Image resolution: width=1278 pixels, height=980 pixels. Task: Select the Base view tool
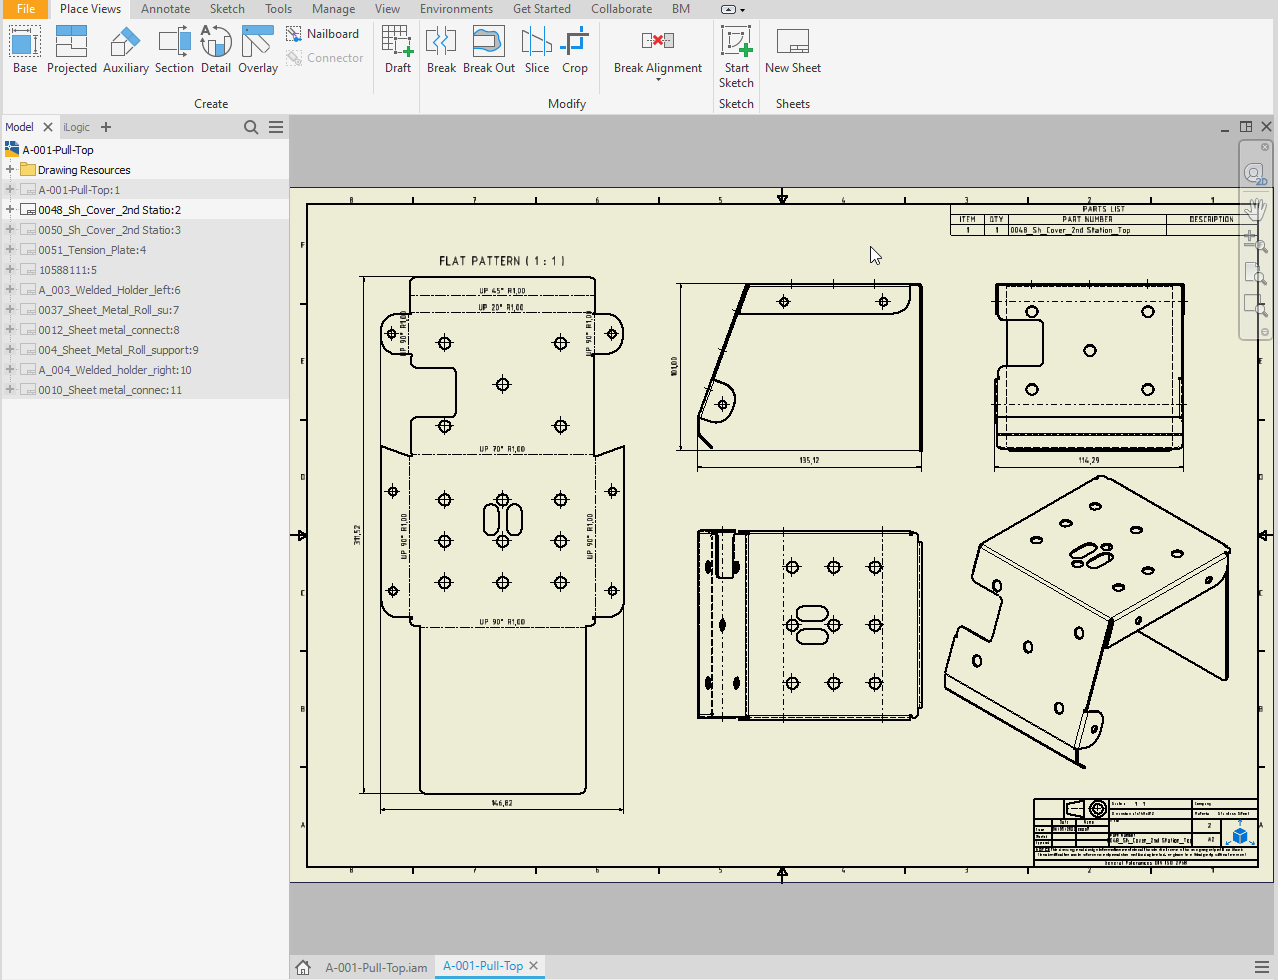(x=25, y=49)
